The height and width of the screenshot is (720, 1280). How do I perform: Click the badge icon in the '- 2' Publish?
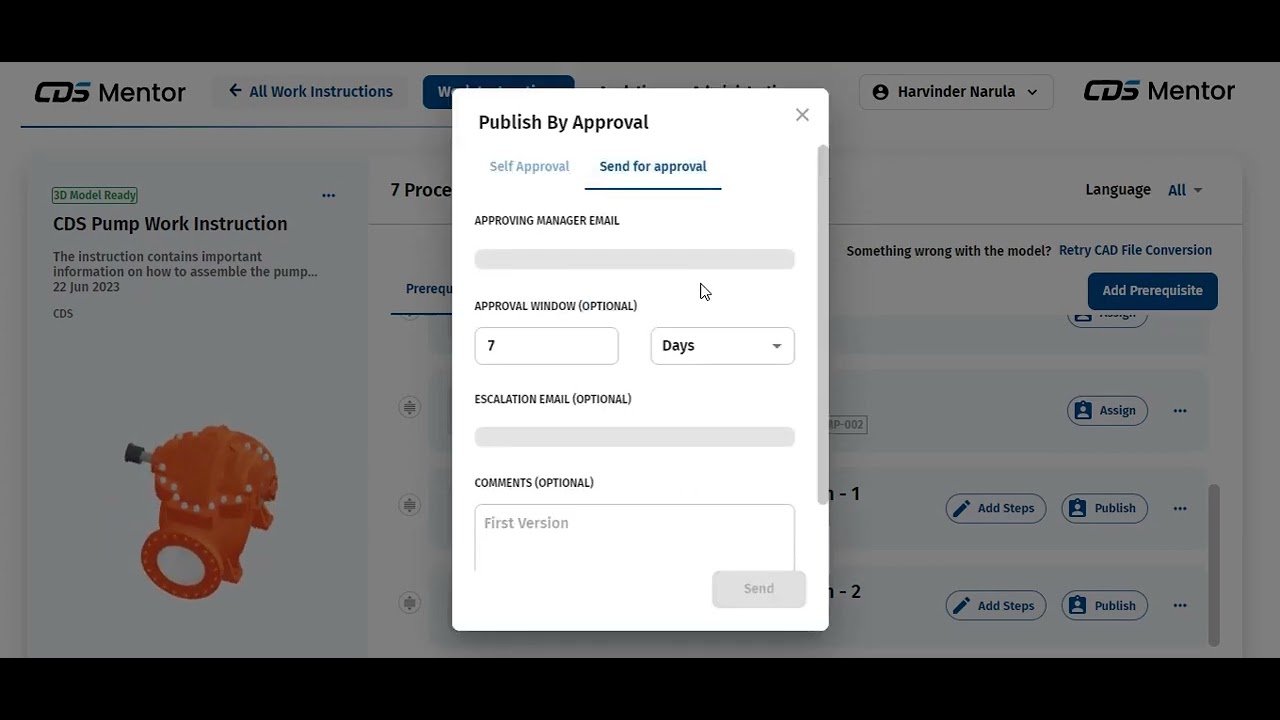click(1077, 606)
